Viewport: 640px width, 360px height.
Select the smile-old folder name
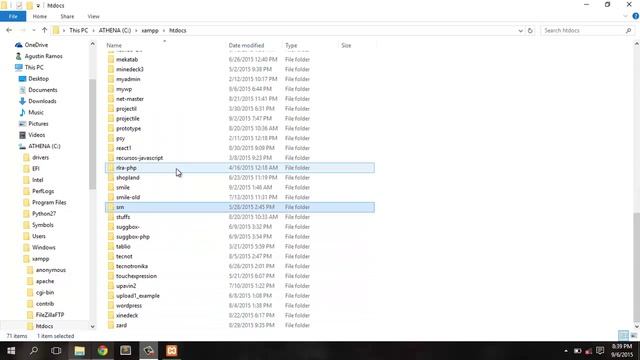click(128, 197)
